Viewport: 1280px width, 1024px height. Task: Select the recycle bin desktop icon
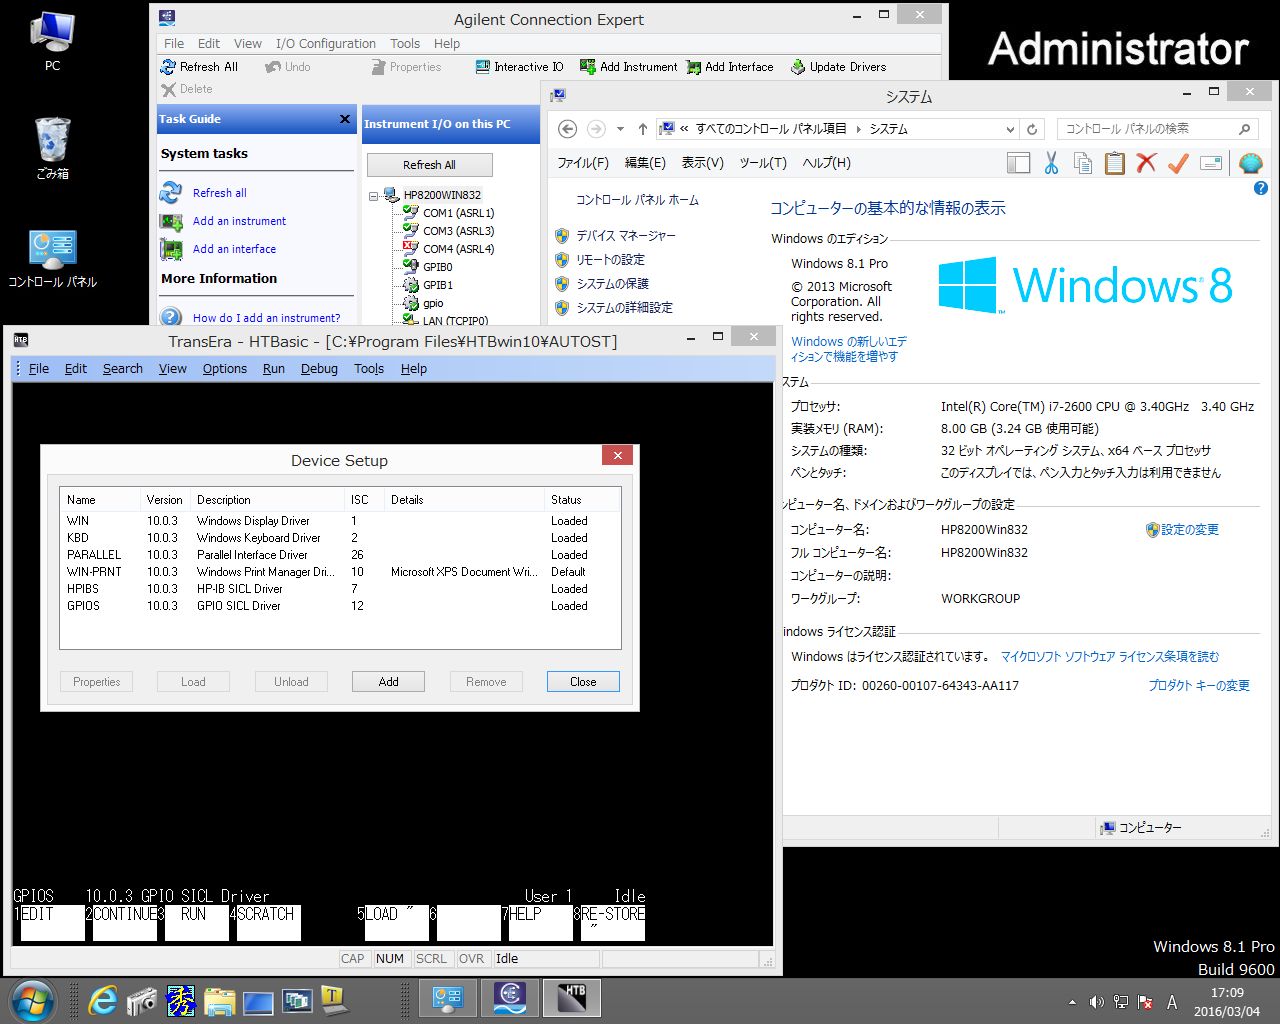(x=52, y=148)
